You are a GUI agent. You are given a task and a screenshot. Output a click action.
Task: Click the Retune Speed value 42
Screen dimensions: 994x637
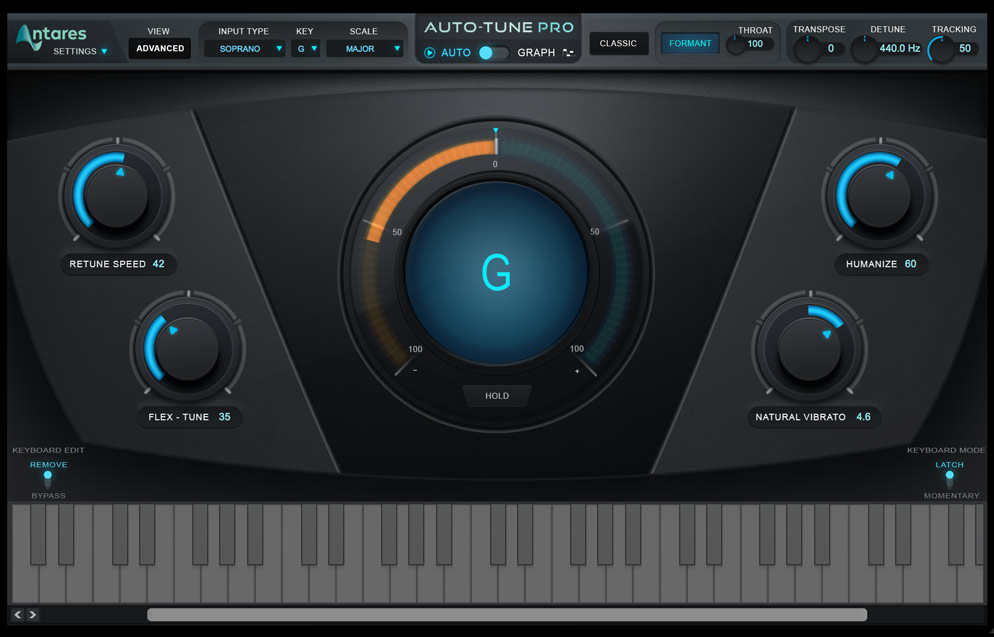pyautogui.click(x=158, y=264)
